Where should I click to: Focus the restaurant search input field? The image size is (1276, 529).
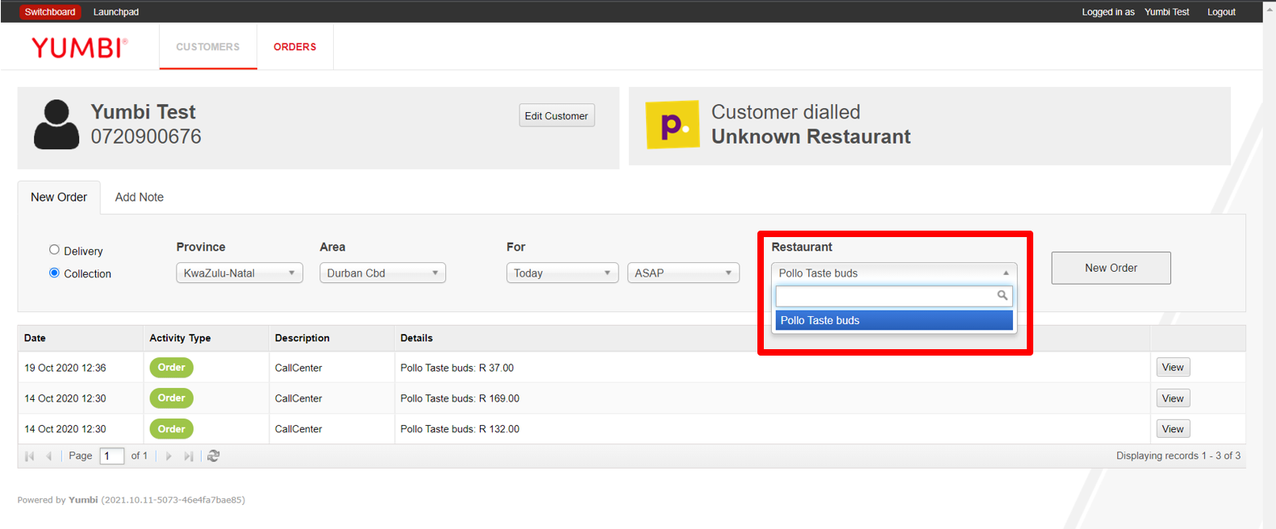(894, 296)
